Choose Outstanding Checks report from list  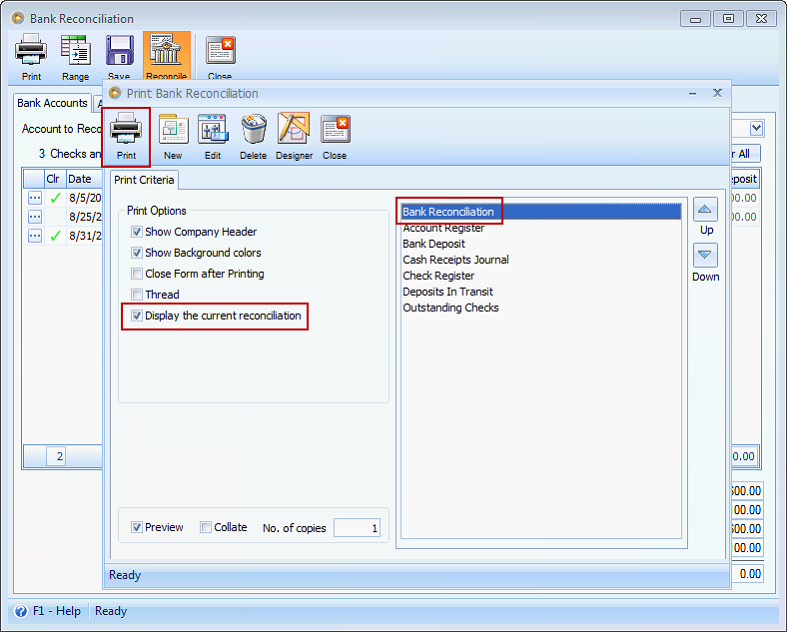[x=450, y=308]
